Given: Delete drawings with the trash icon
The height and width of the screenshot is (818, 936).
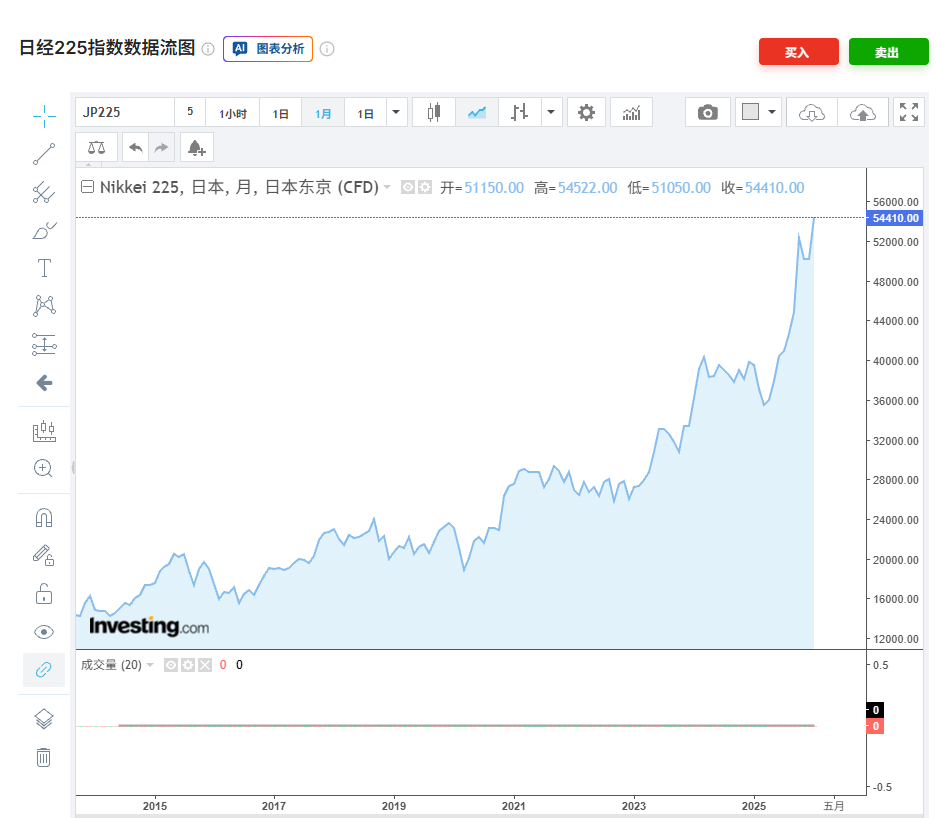Looking at the screenshot, I should [x=44, y=757].
